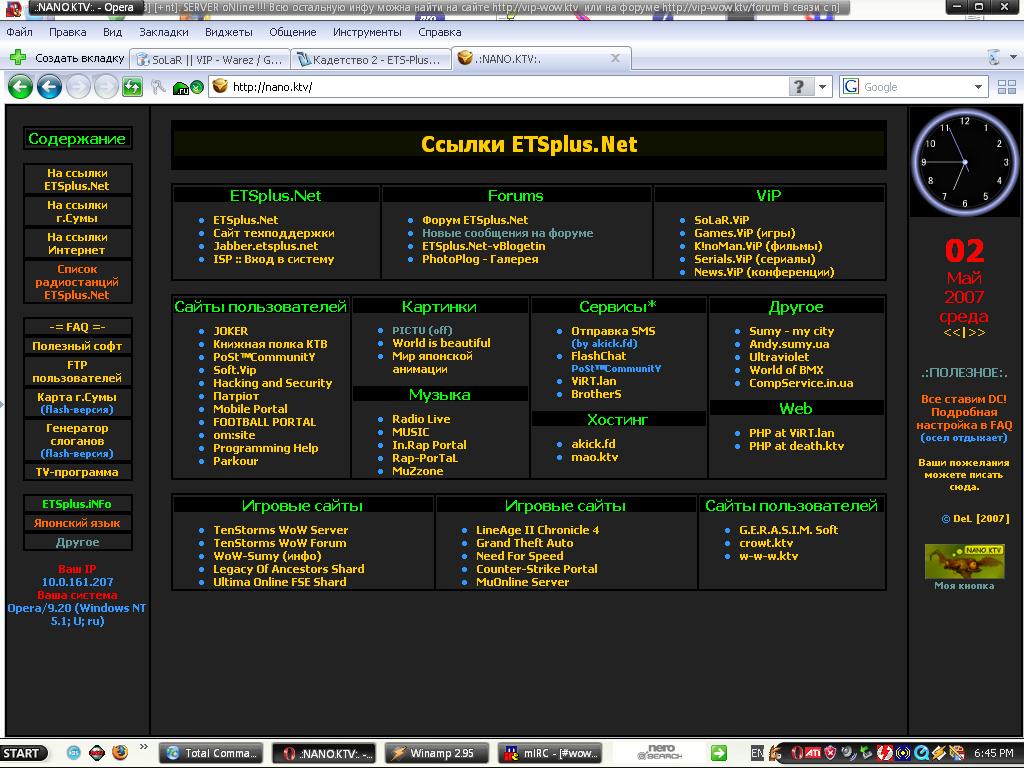The height and width of the screenshot is (768, 1024).
Task: Close the .:NANO.KTV:. tab
Action: pyautogui.click(x=616, y=58)
